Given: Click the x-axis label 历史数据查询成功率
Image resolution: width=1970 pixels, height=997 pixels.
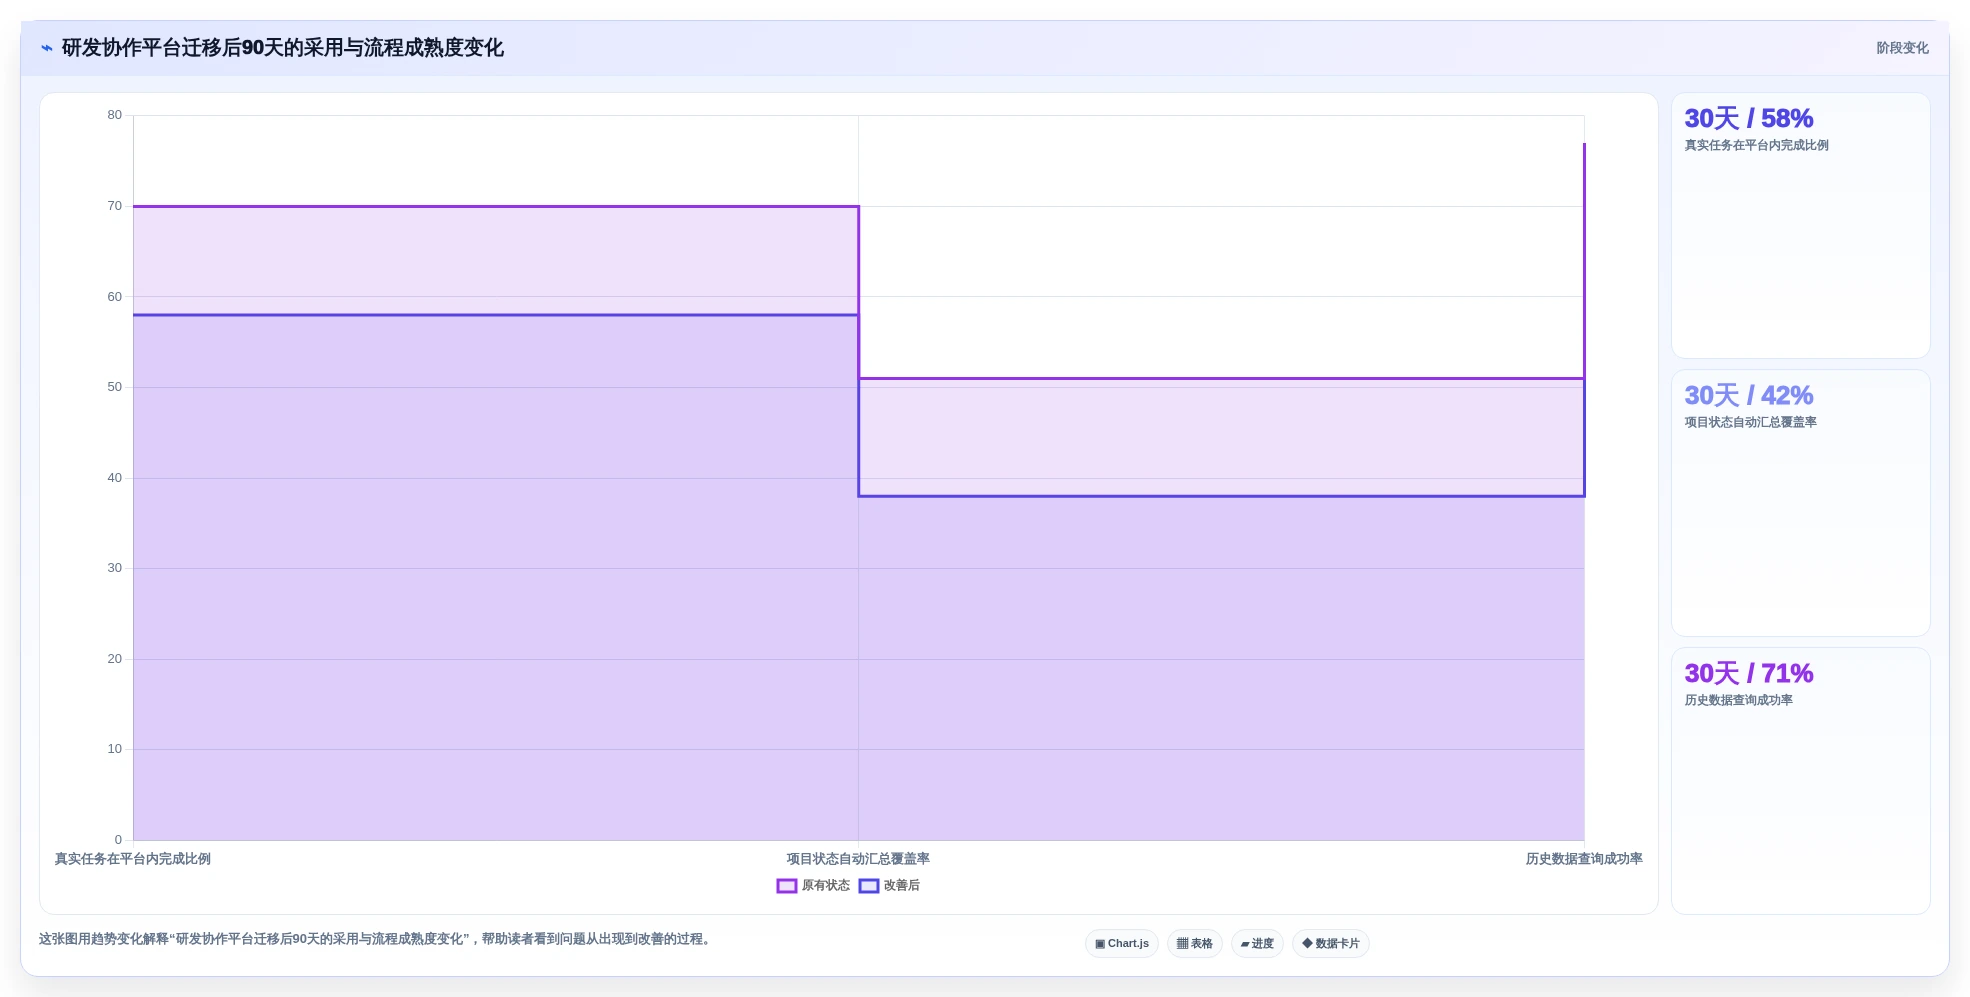Looking at the screenshot, I should point(1584,859).
